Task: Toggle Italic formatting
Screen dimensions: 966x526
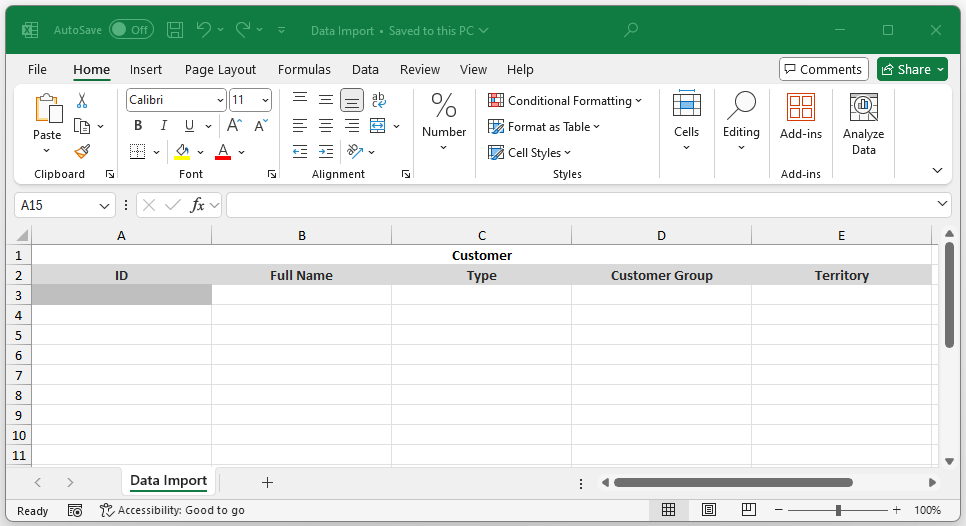Action: coord(164,126)
